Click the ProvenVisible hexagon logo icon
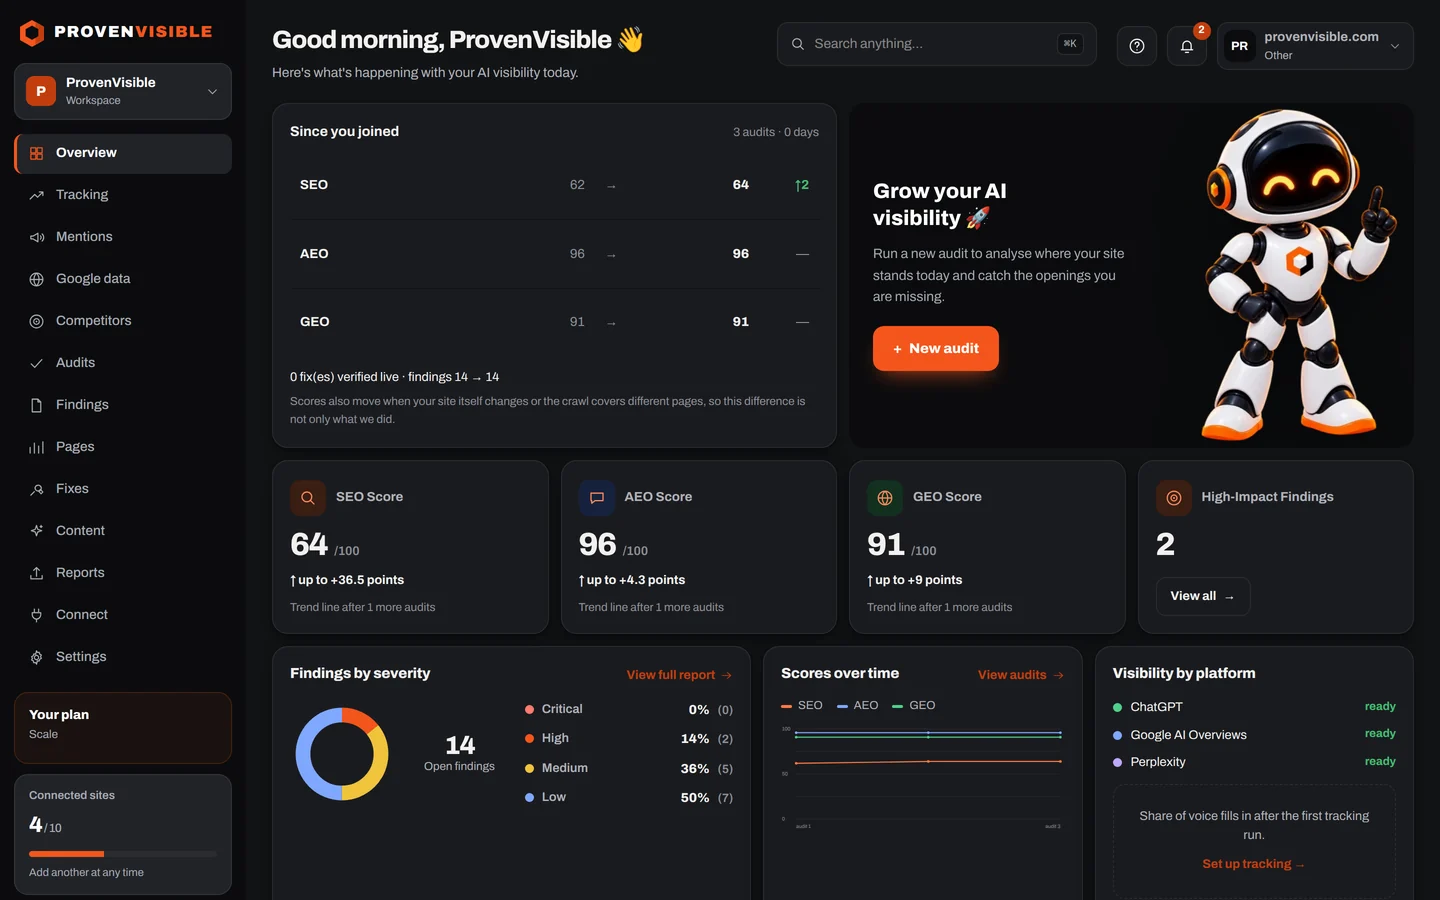This screenshot has height=900, width=1440. (32, 33)
